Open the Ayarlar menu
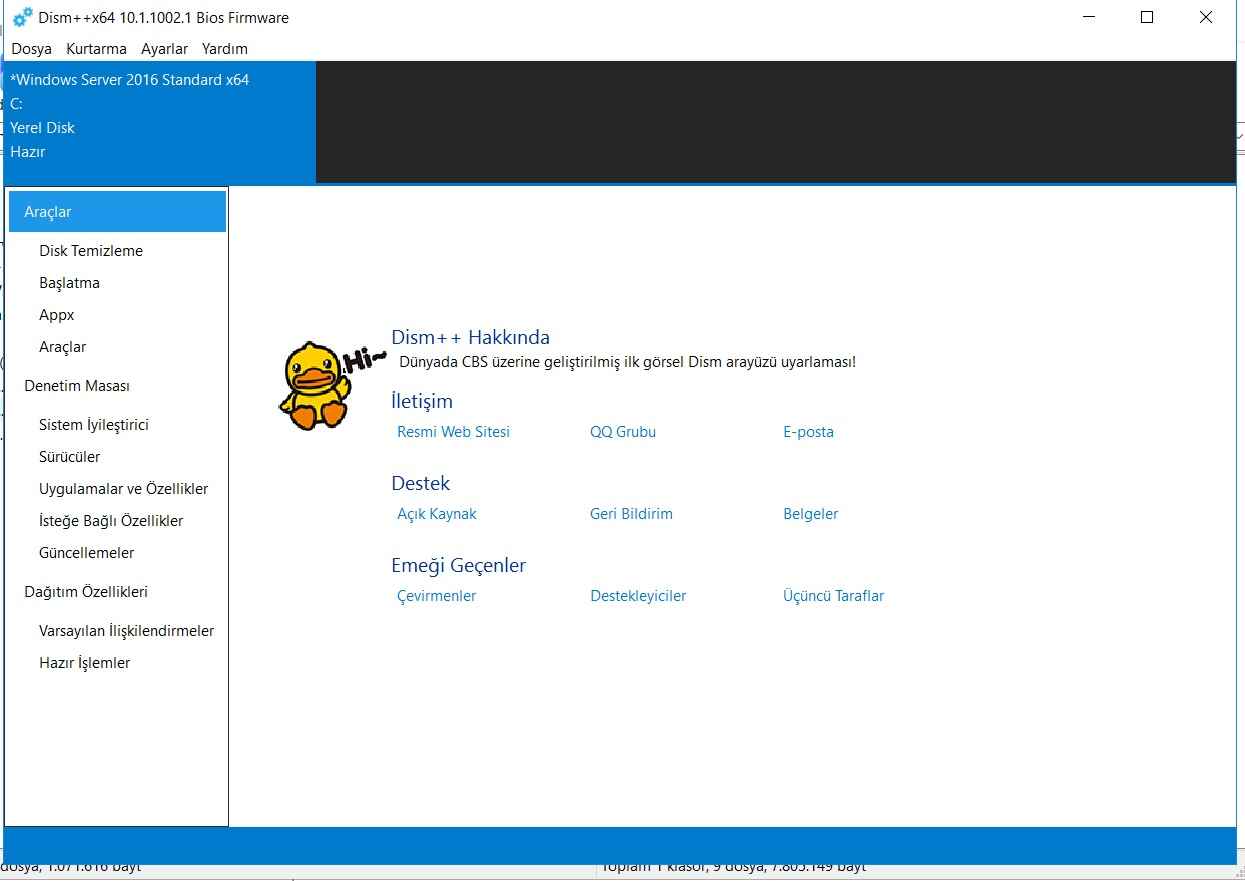The width and height of the screenshot is (1245, 881). point(164,49)
